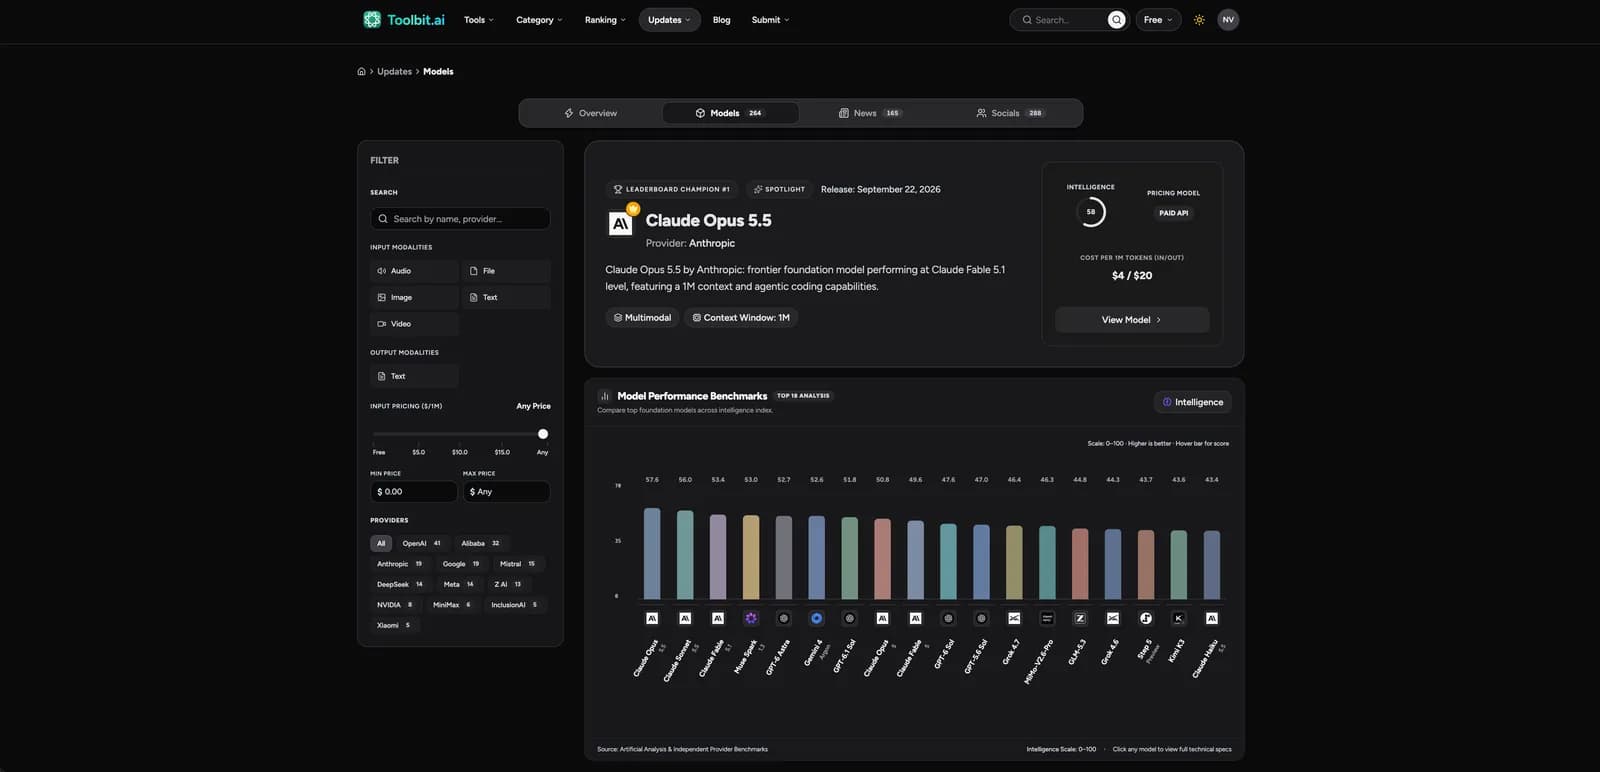Click the Gemini 4 logo in chart

coord(816,618)
